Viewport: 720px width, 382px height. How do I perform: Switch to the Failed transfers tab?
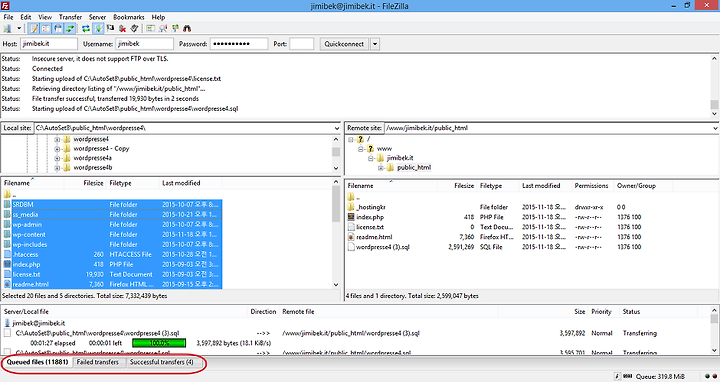[x=98, y=362]
